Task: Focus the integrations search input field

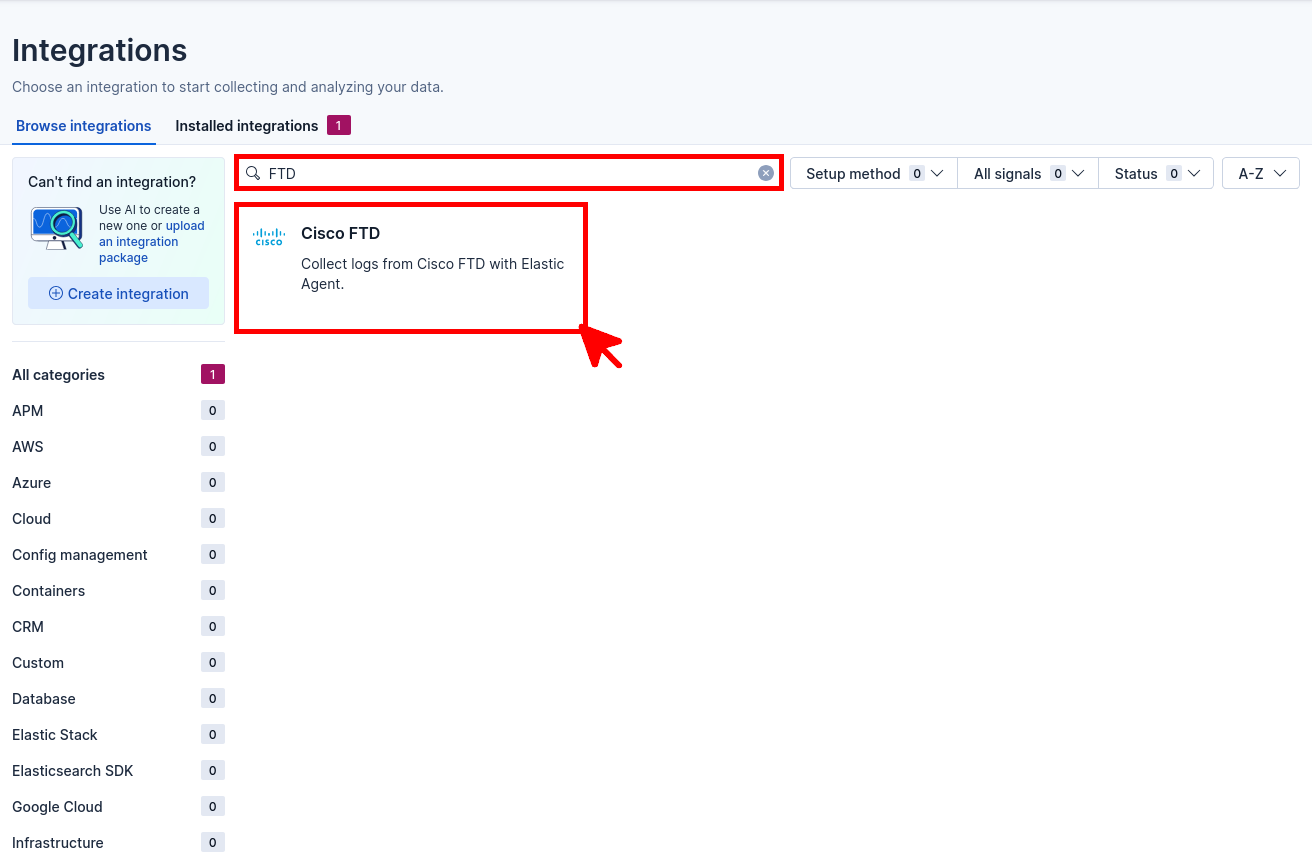Action: pyautogui.click(x=510, y=173)
